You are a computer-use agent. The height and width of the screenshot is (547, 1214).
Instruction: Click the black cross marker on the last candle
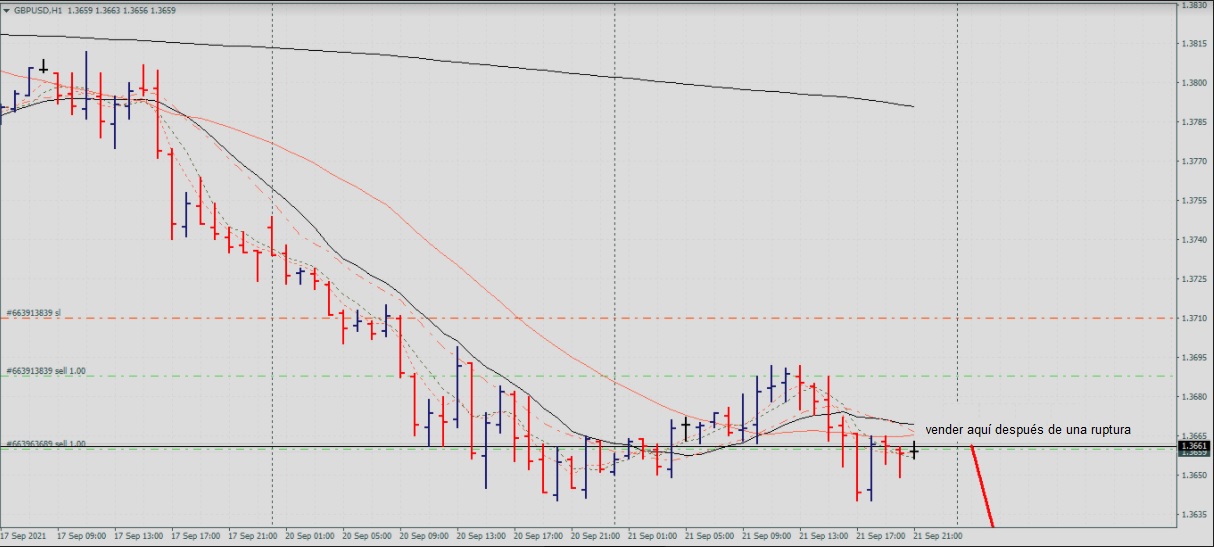point(914,452)
